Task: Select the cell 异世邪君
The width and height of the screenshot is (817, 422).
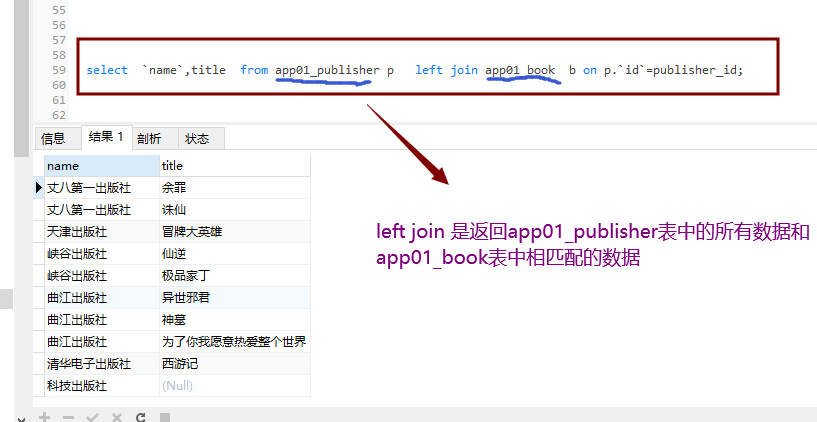Action: 234,297
